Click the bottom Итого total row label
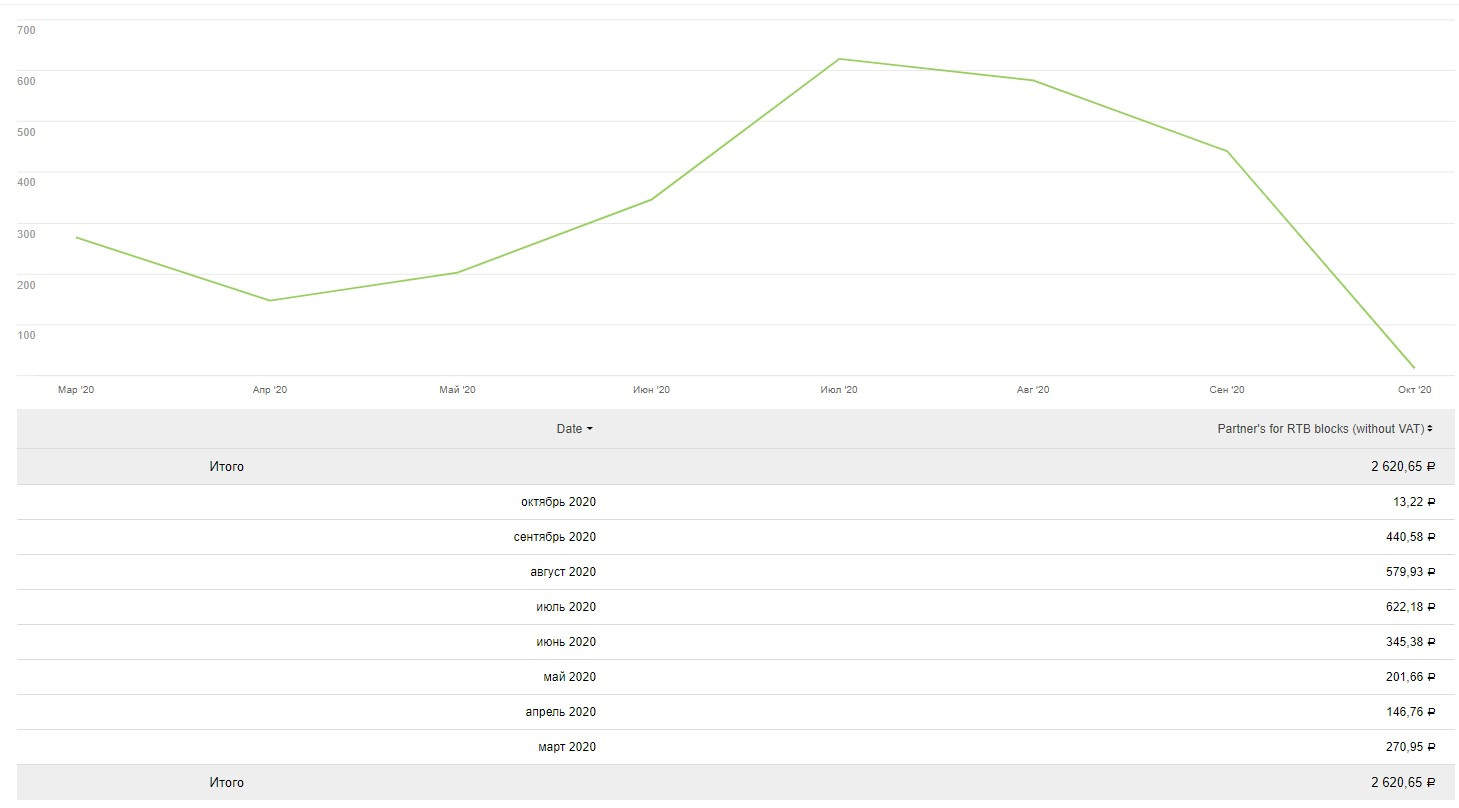1459x808 pixels. click(x=226, y=783)
